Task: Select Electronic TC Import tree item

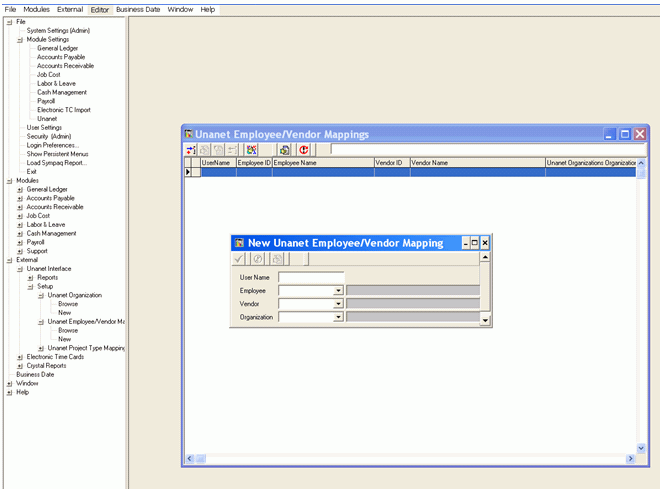Action: click(64, 110)
